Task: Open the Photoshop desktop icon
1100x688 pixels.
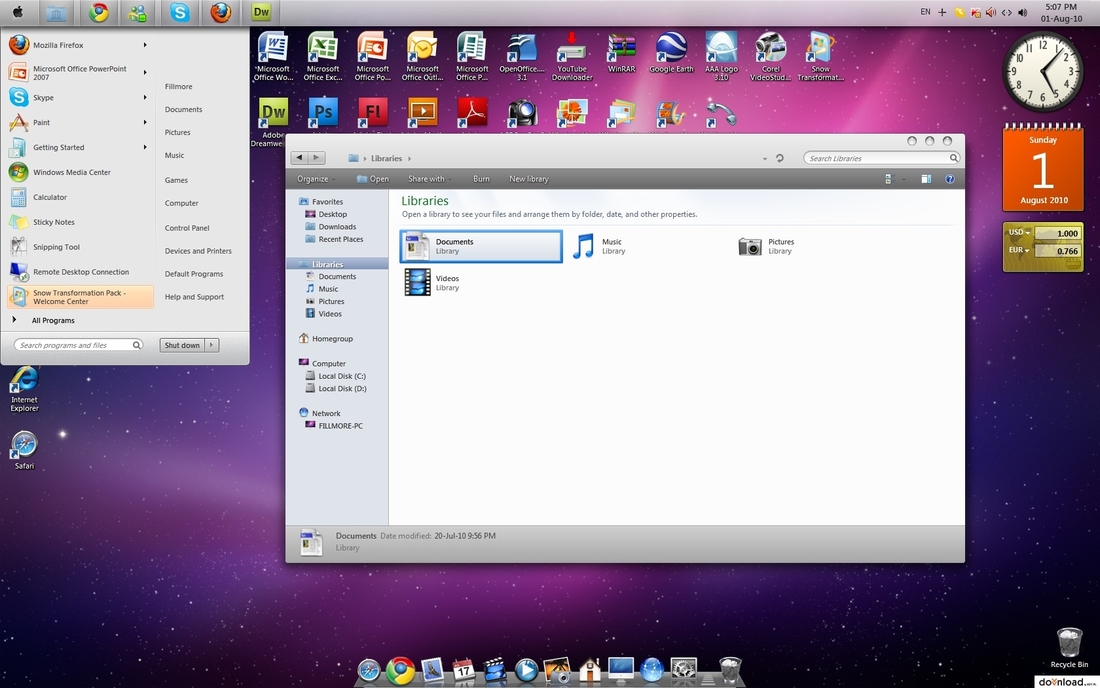Action: 323,112
